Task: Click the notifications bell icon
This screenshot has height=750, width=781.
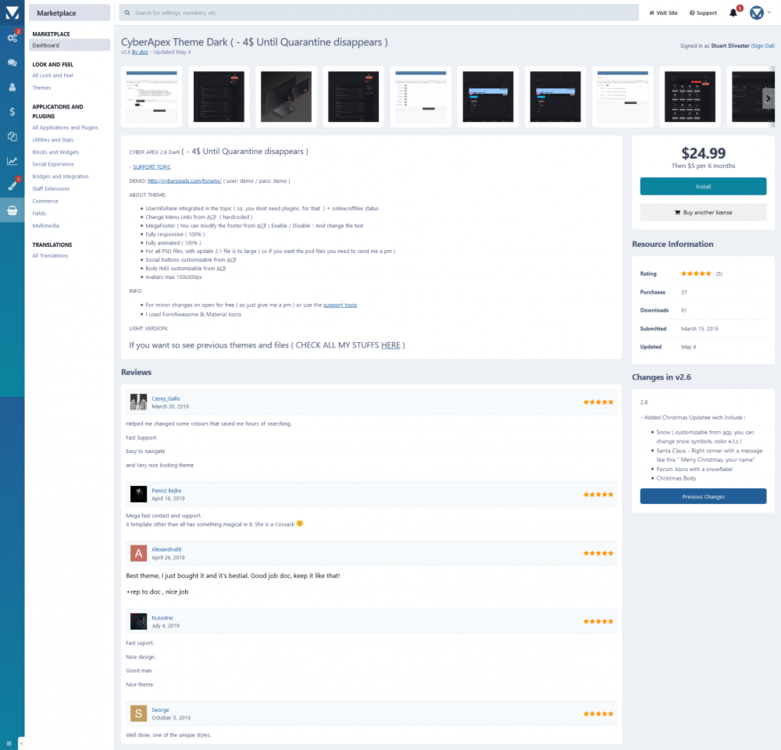Action: coord(733,13)
